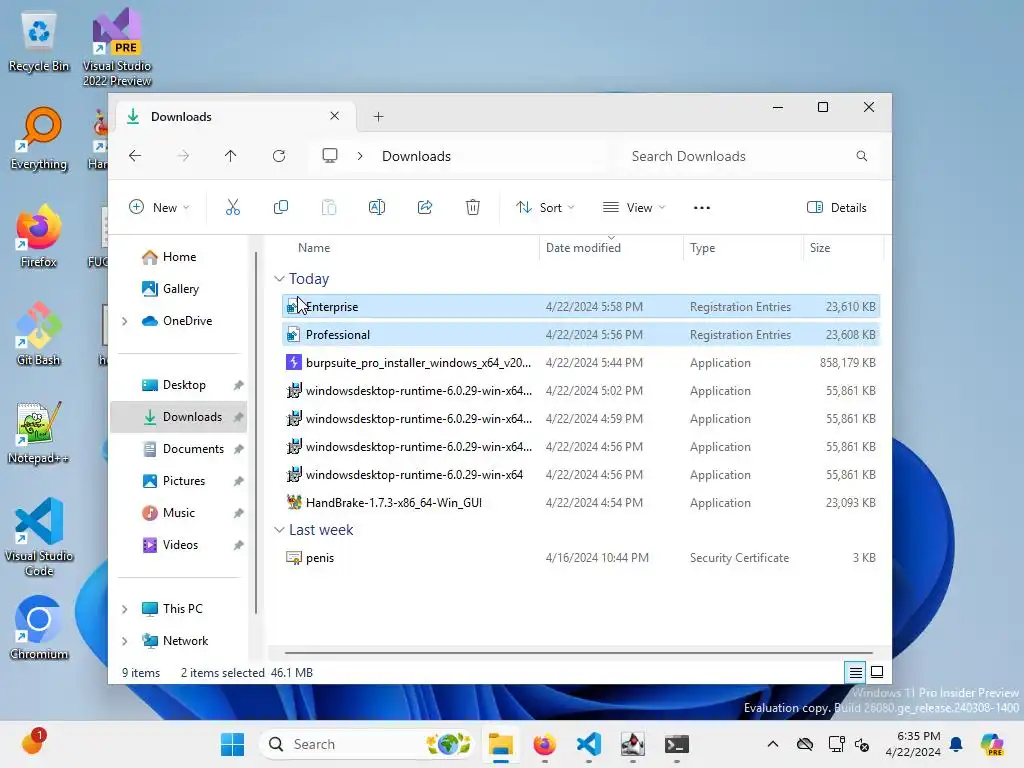Click the horizontal scrollbar in file list

pyautogui.click(x=579, y=652)
